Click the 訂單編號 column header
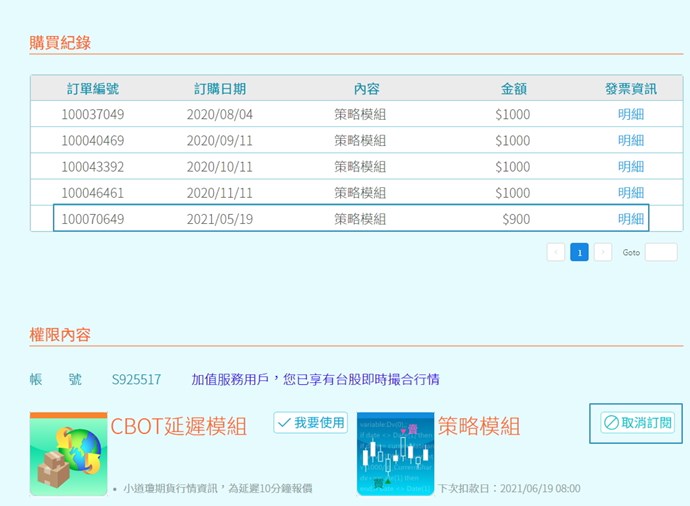 point(93,88)
